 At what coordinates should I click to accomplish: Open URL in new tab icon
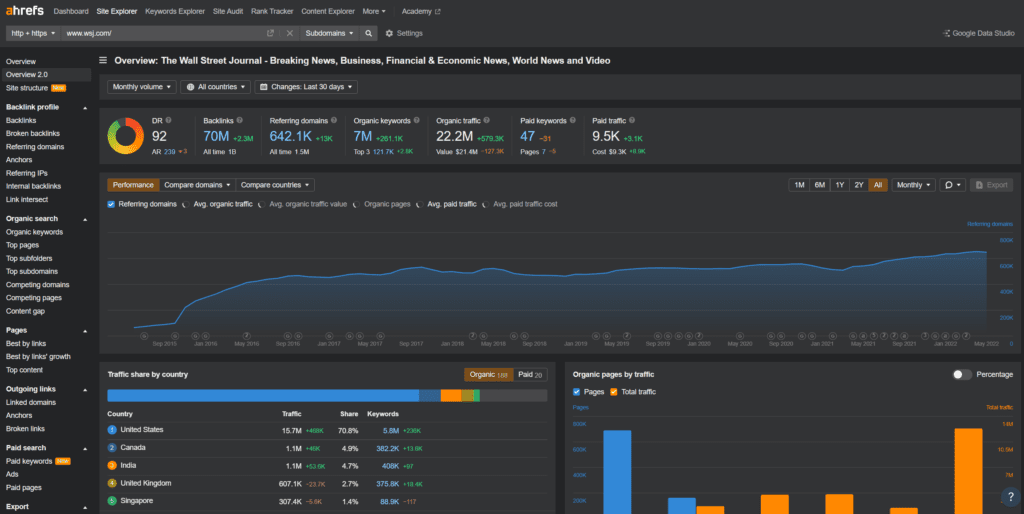[x=270, y=33]
